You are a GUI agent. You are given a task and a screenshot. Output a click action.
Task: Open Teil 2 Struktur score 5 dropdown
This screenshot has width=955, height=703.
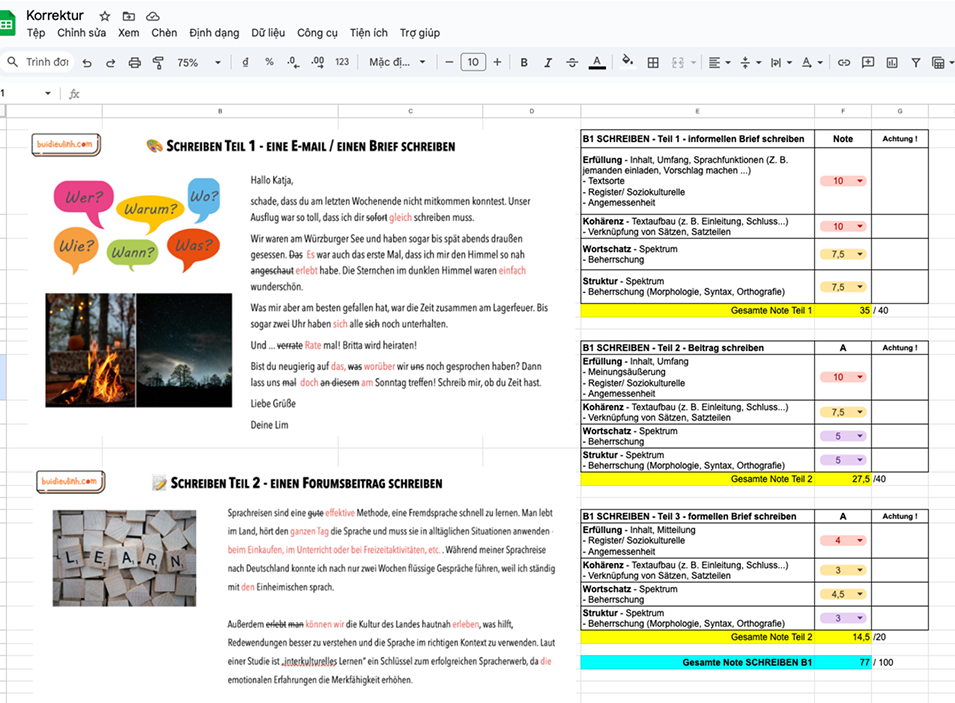point(843,460)
